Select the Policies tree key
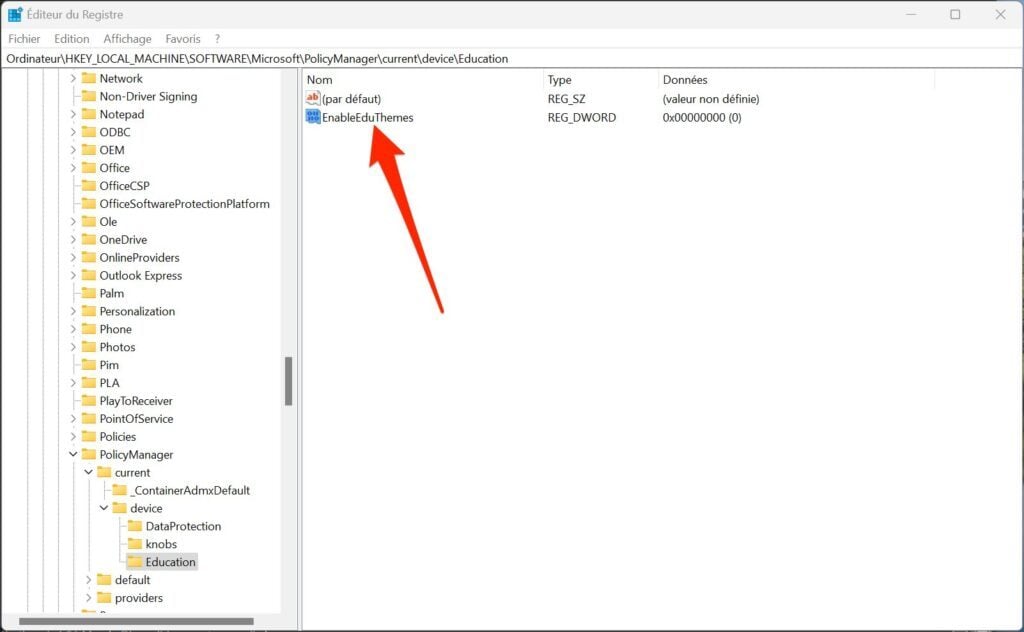 [118, 437]
